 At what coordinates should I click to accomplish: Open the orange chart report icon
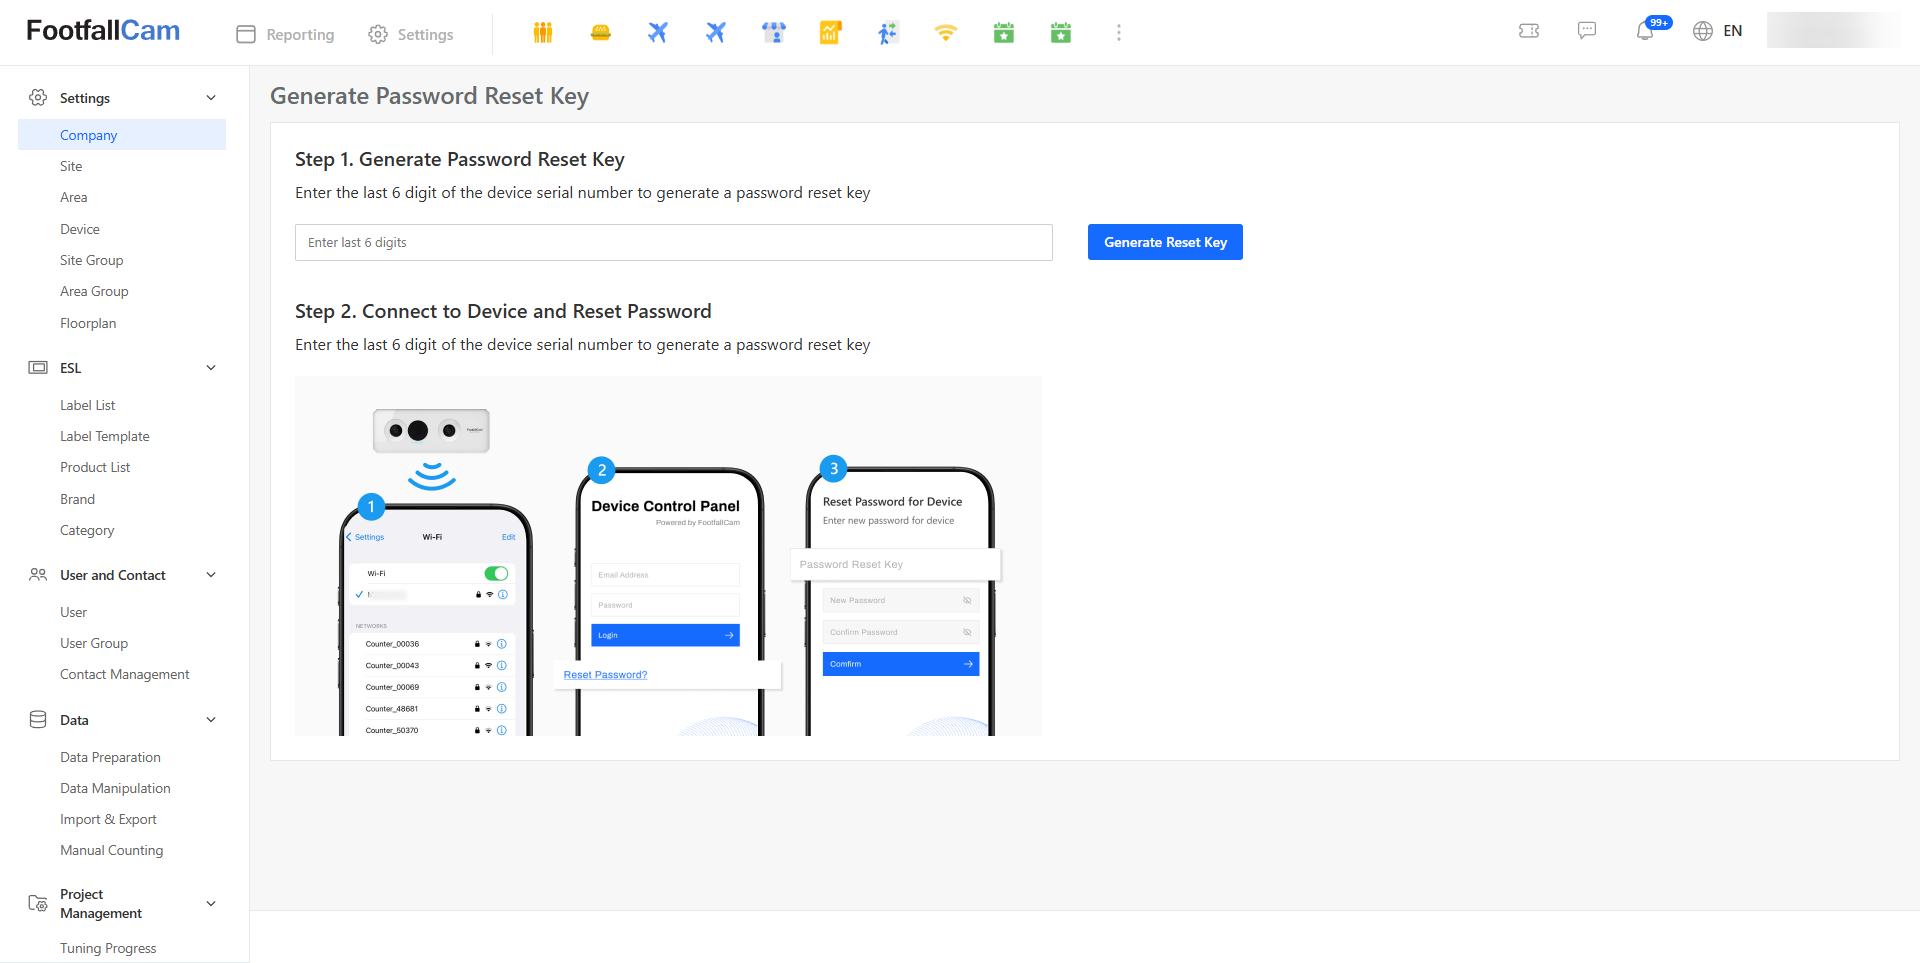(830, 33)
